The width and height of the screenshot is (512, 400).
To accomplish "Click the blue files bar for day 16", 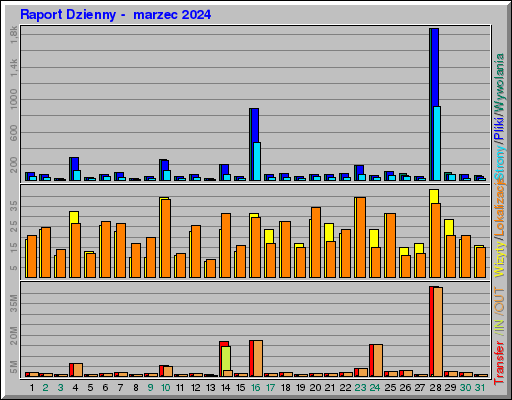I will (x=255, y=125).
